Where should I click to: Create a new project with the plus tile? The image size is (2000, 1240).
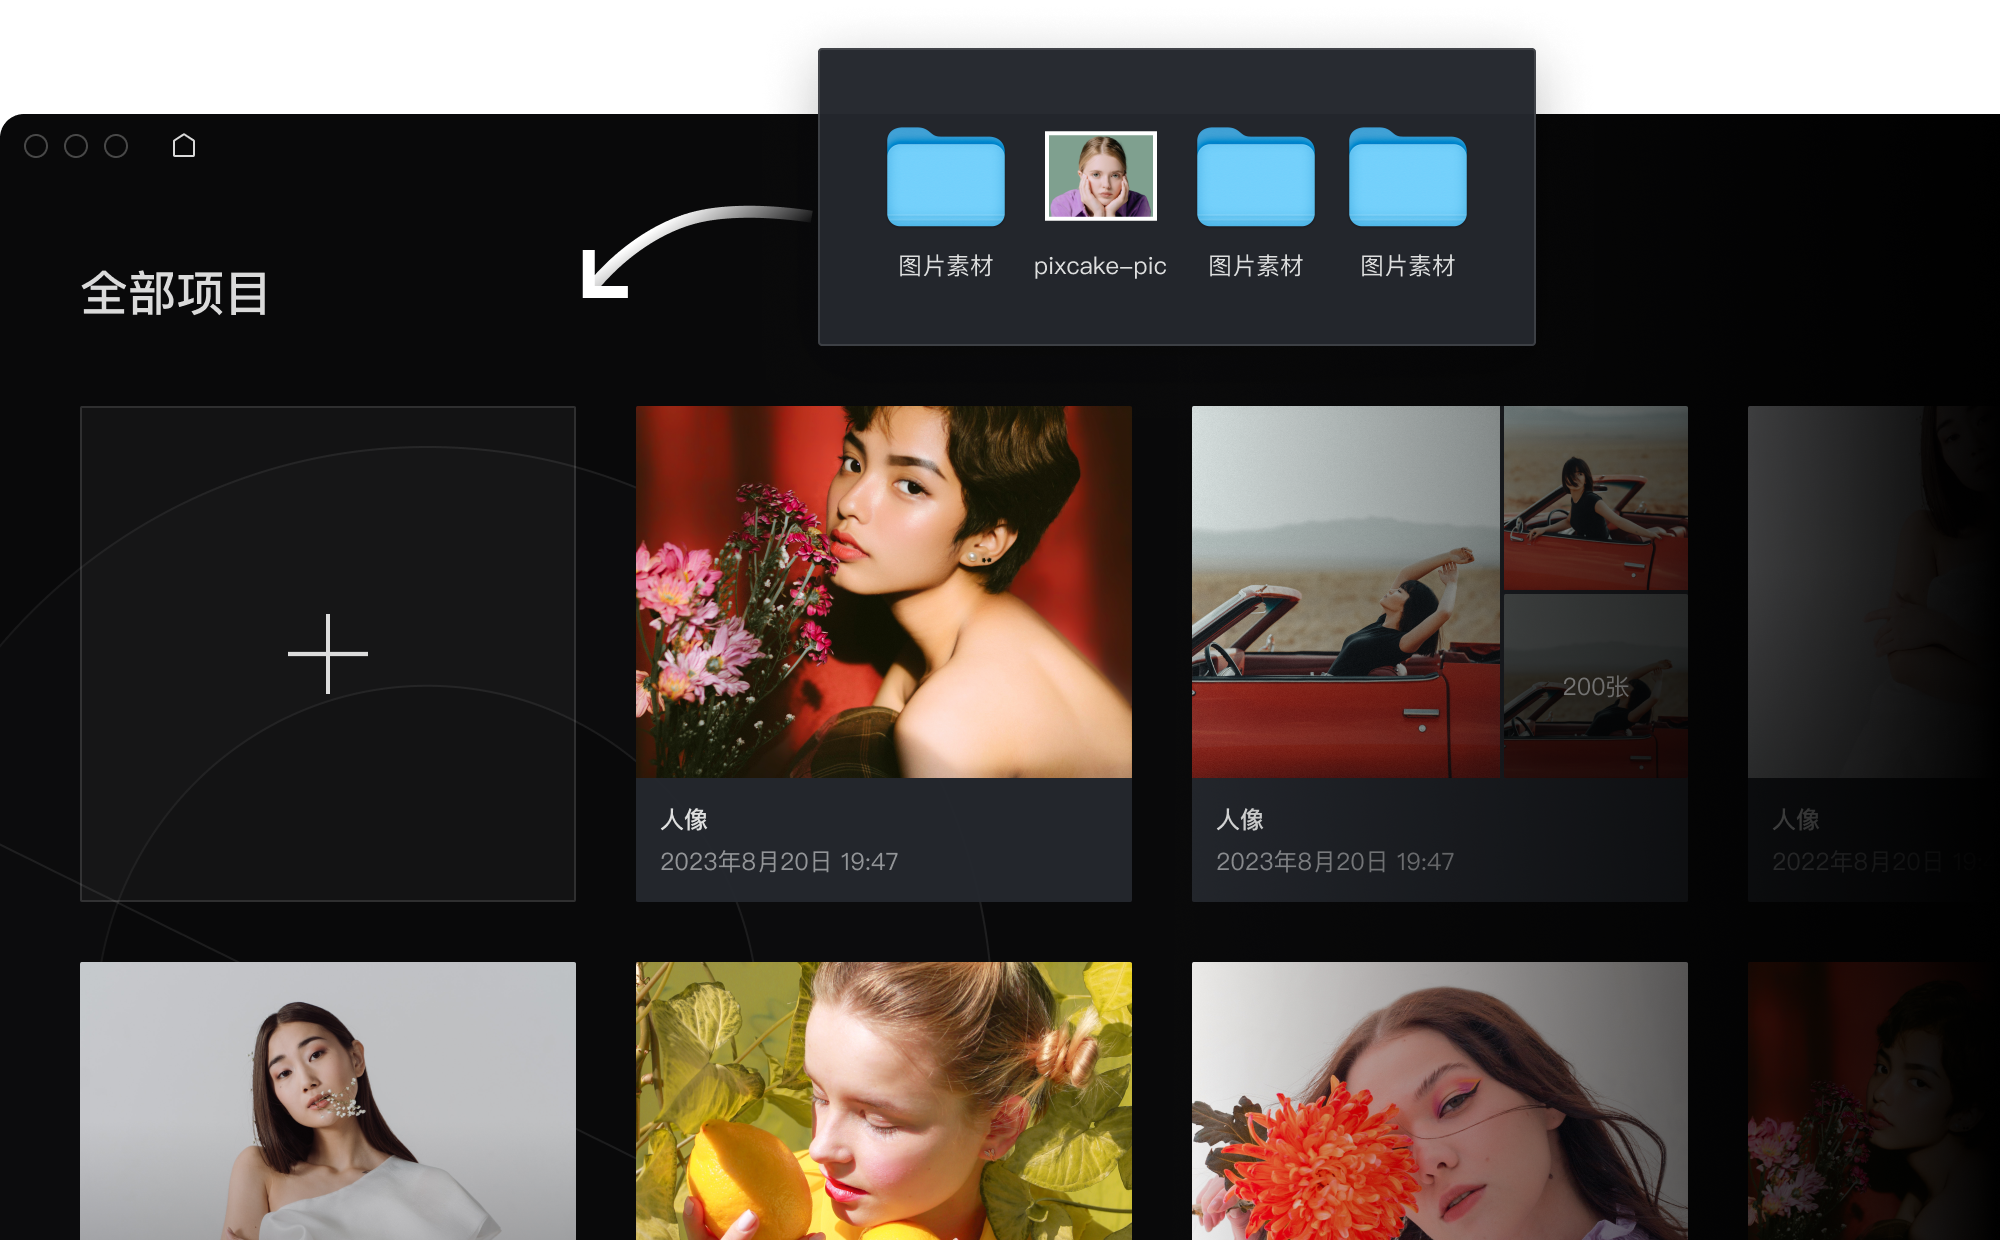click(x=328, y=654)
